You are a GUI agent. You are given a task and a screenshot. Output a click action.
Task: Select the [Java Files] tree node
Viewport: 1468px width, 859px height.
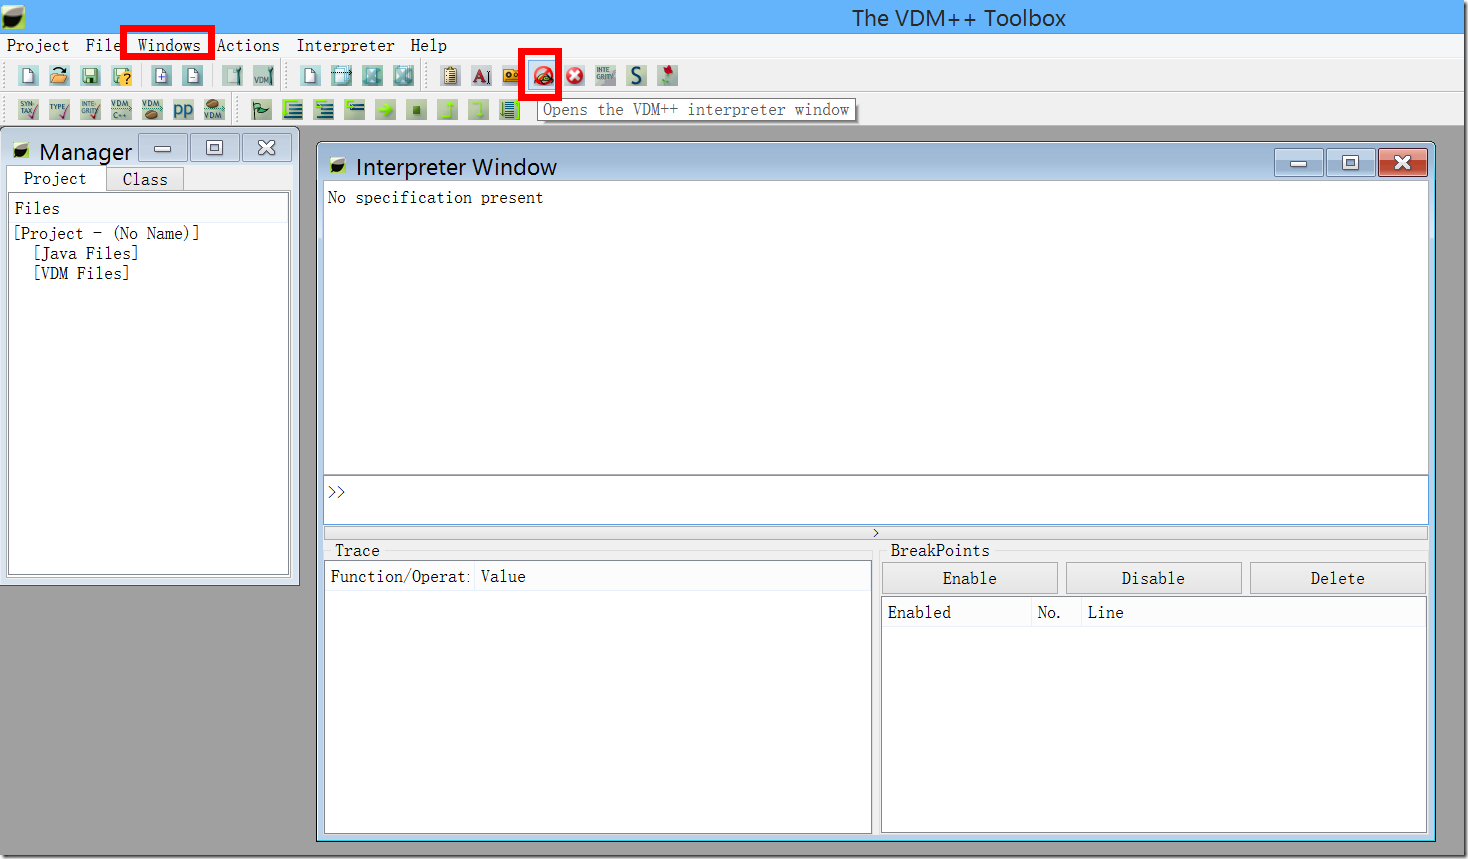[x=86, y=253]
